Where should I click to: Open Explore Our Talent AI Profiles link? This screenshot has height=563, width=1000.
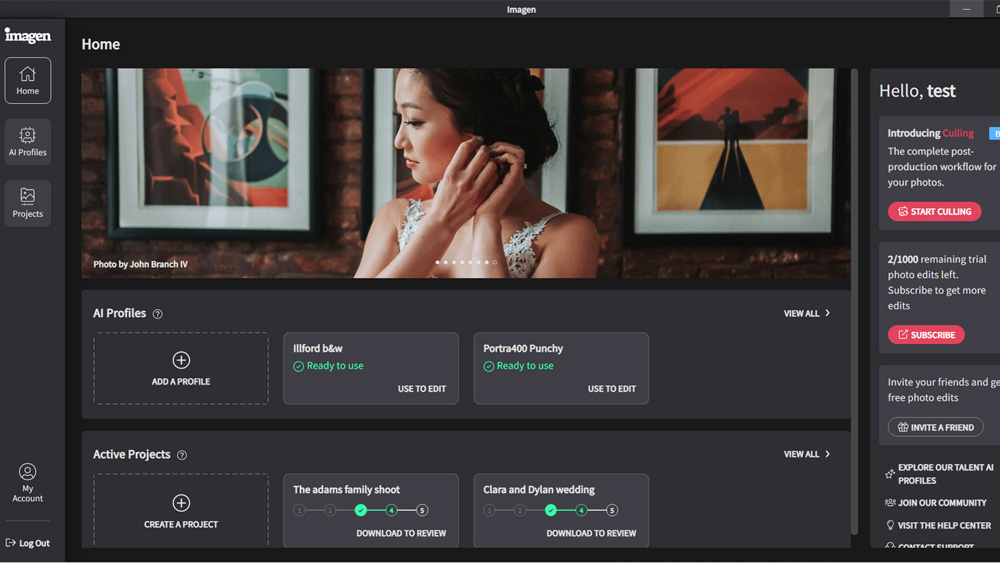[x=944, y=474]
